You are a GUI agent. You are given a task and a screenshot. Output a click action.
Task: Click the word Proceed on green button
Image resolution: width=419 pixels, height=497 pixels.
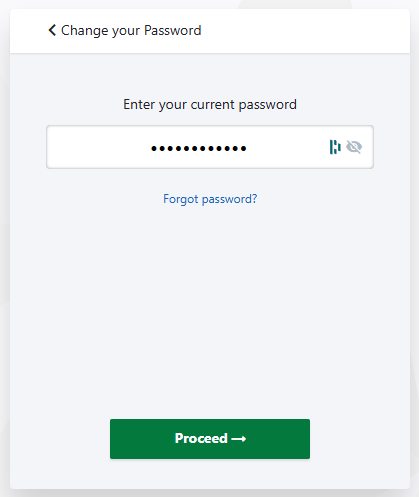click(201, 439)
